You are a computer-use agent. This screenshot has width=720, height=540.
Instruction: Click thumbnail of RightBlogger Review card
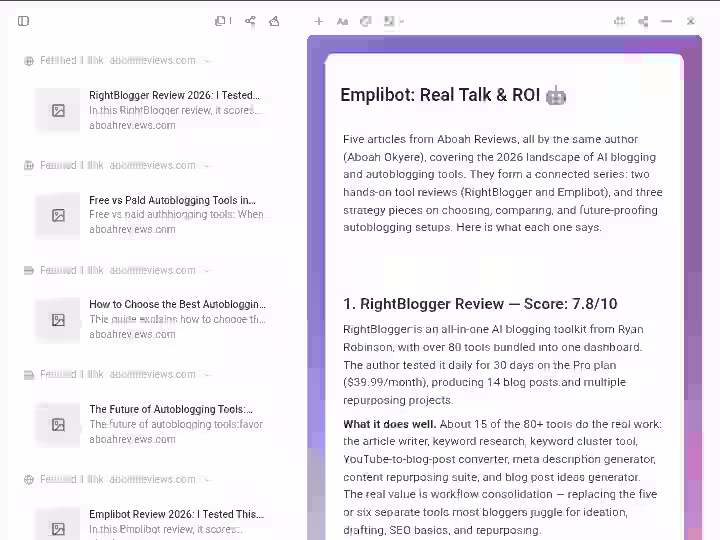[58, 110]
